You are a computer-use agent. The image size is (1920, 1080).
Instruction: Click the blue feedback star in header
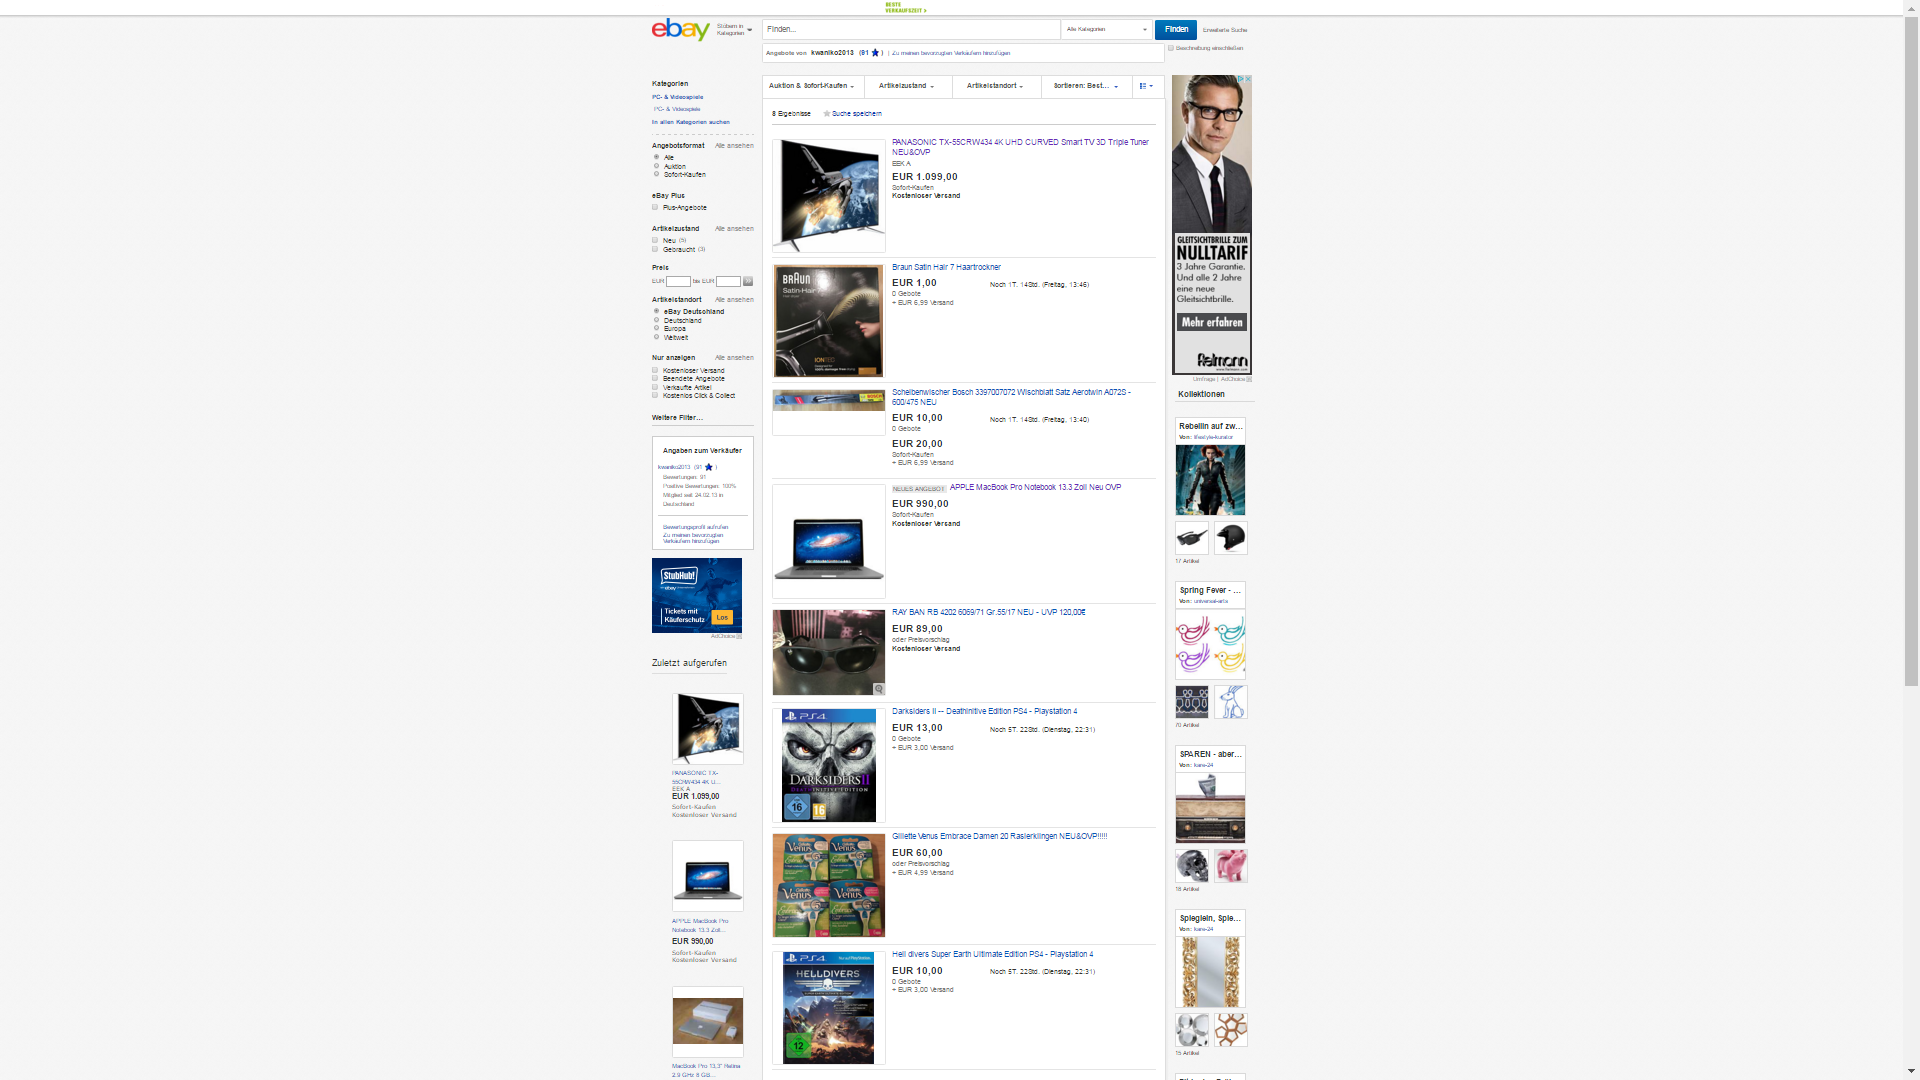click(x=875, y=53)
